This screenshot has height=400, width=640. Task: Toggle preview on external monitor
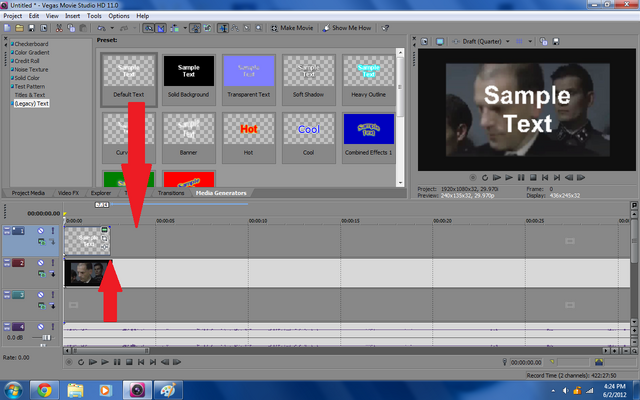coord(440,42)
